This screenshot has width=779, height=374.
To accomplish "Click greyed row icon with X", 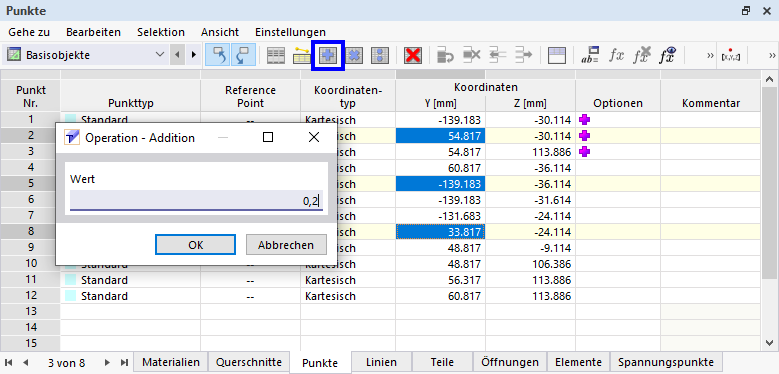I will pyautogui.click(x=471, y=55).
